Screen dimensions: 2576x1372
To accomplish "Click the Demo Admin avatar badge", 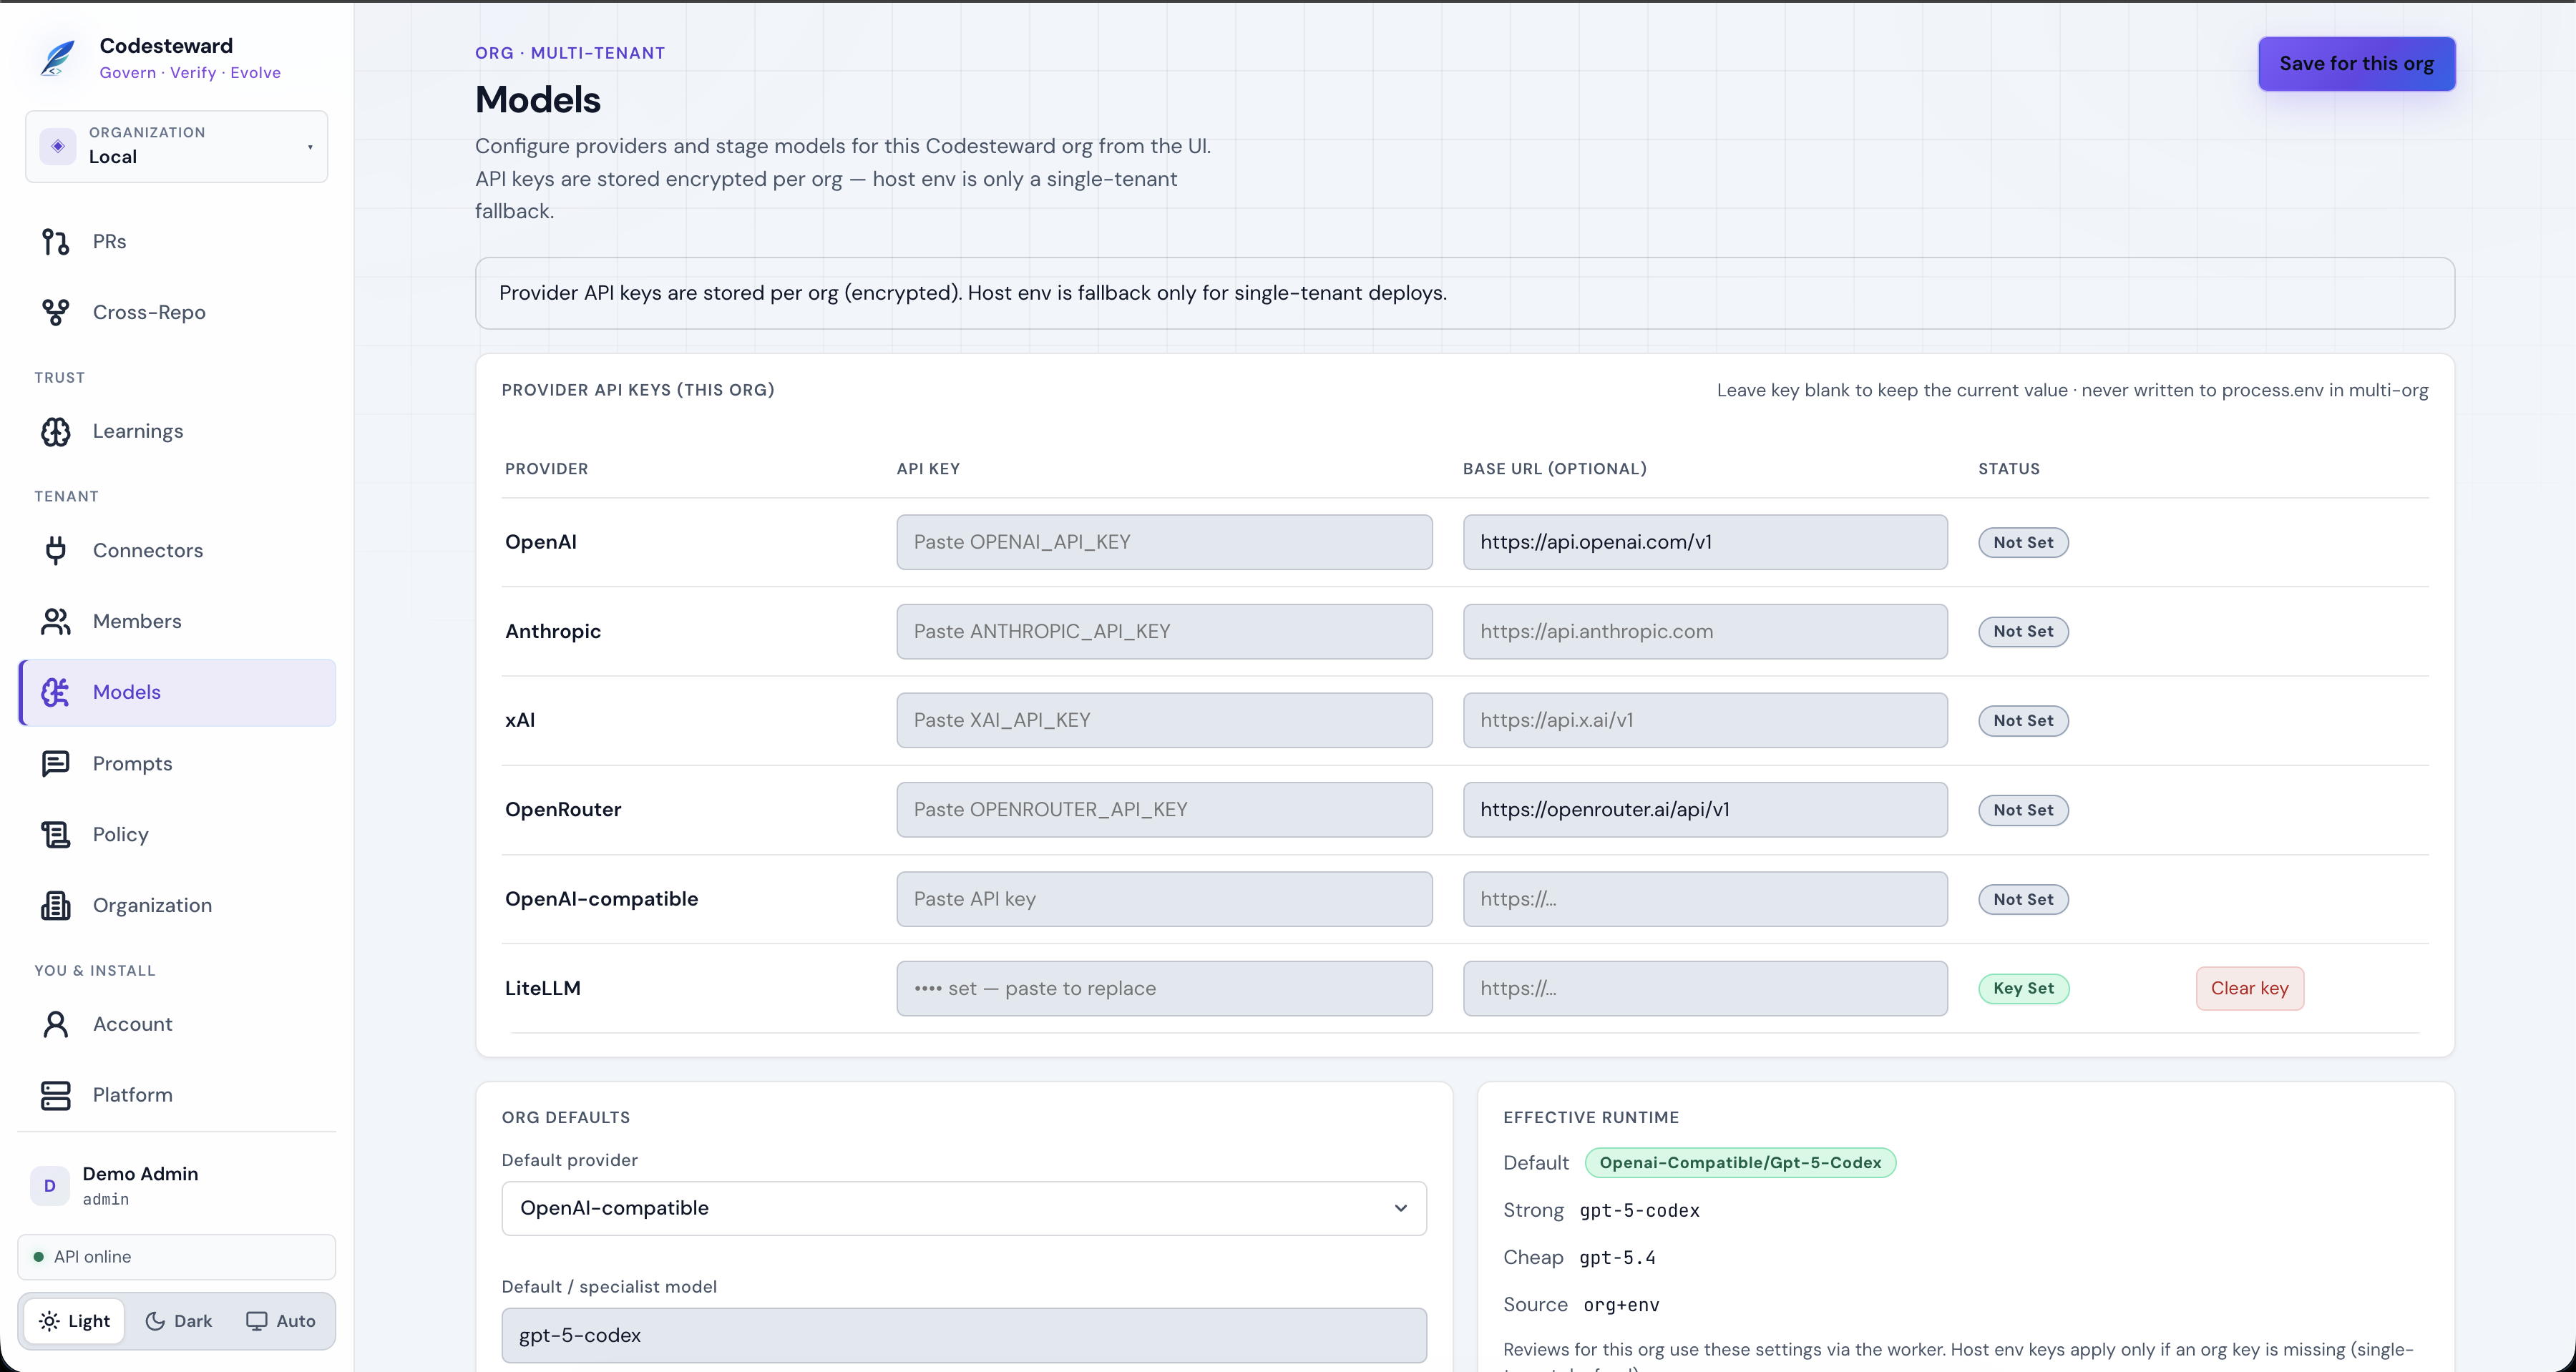I will (x=50, y=1186).
